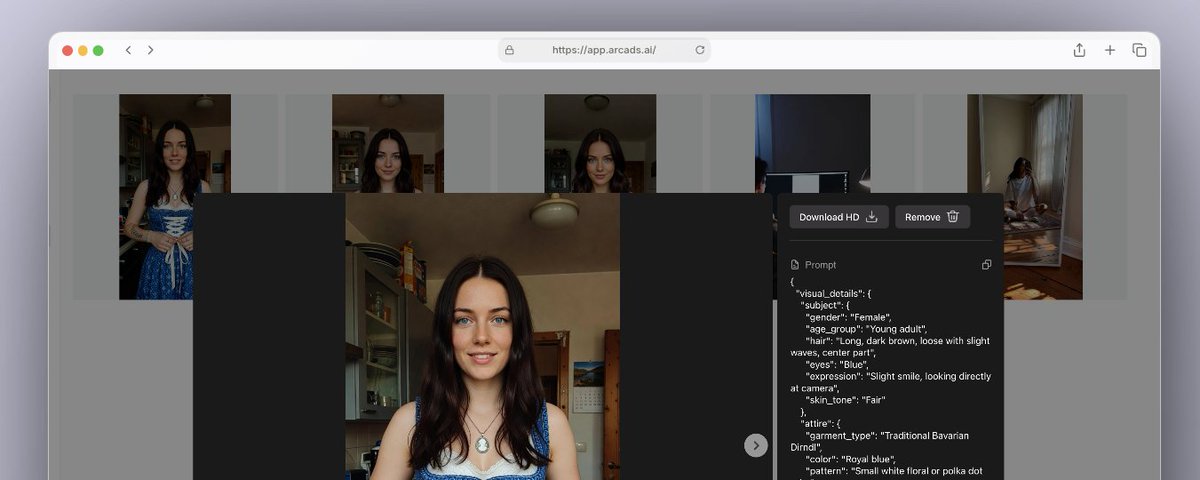Click the "expression": "Slight smile" prompt line
This screenshot has width=1200, height=480.
coord(890,382)
